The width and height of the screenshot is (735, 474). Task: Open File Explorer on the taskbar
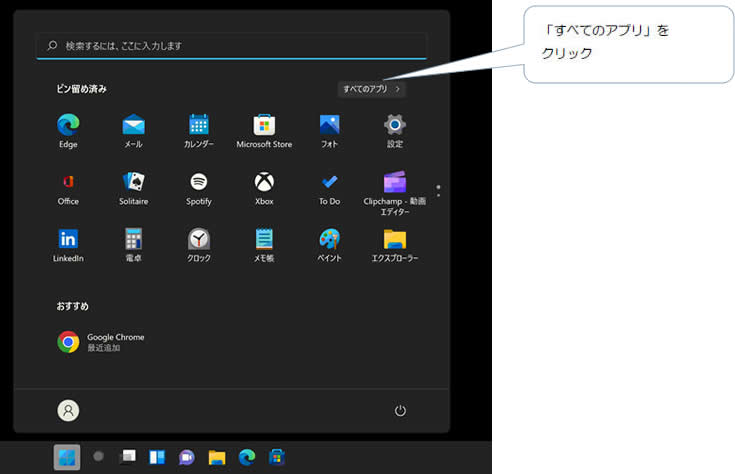217,457
